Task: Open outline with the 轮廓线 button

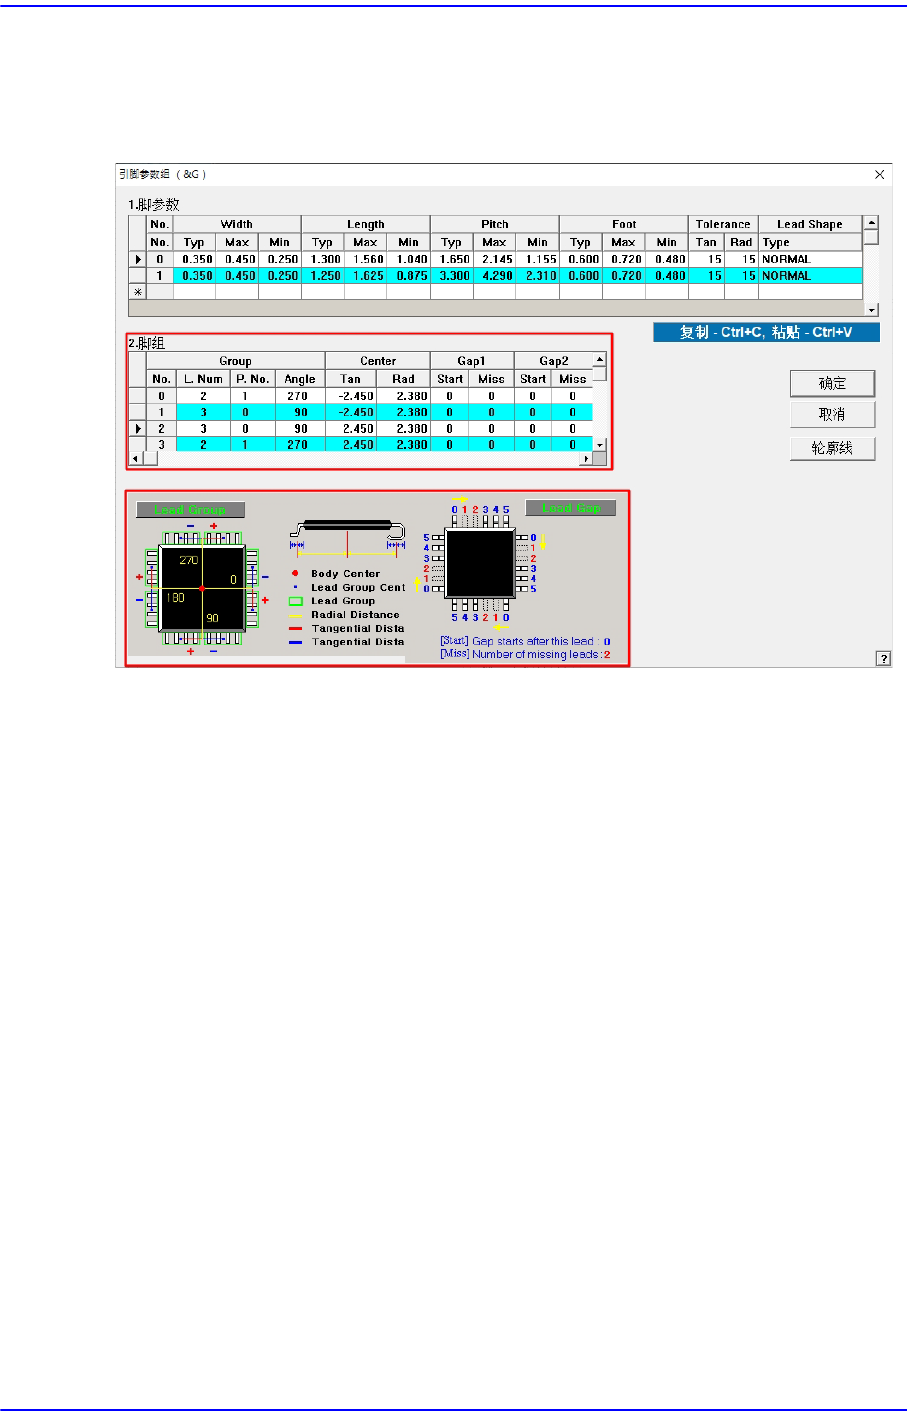Action: pyautogui.click(x=832, y=447)
